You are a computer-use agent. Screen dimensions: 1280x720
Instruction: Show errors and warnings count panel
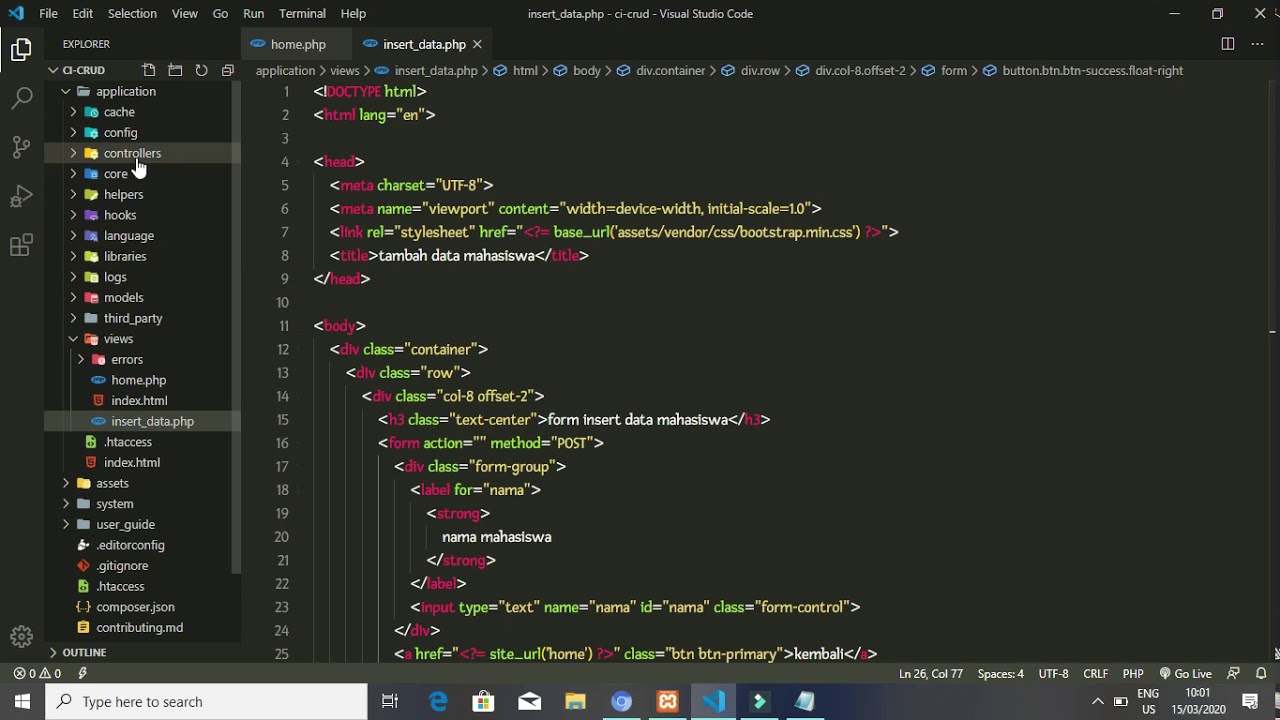(37, 673)
